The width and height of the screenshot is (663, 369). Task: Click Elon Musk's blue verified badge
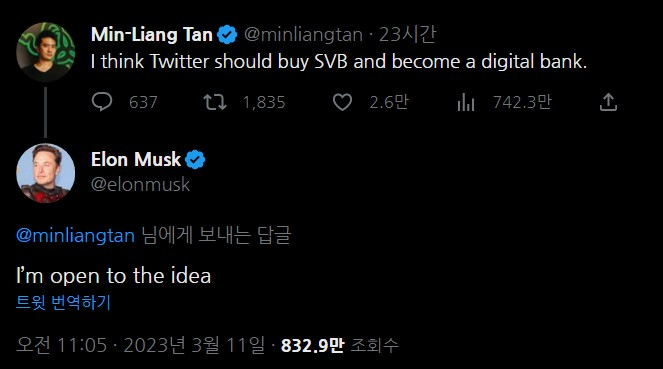click(195, 160)
